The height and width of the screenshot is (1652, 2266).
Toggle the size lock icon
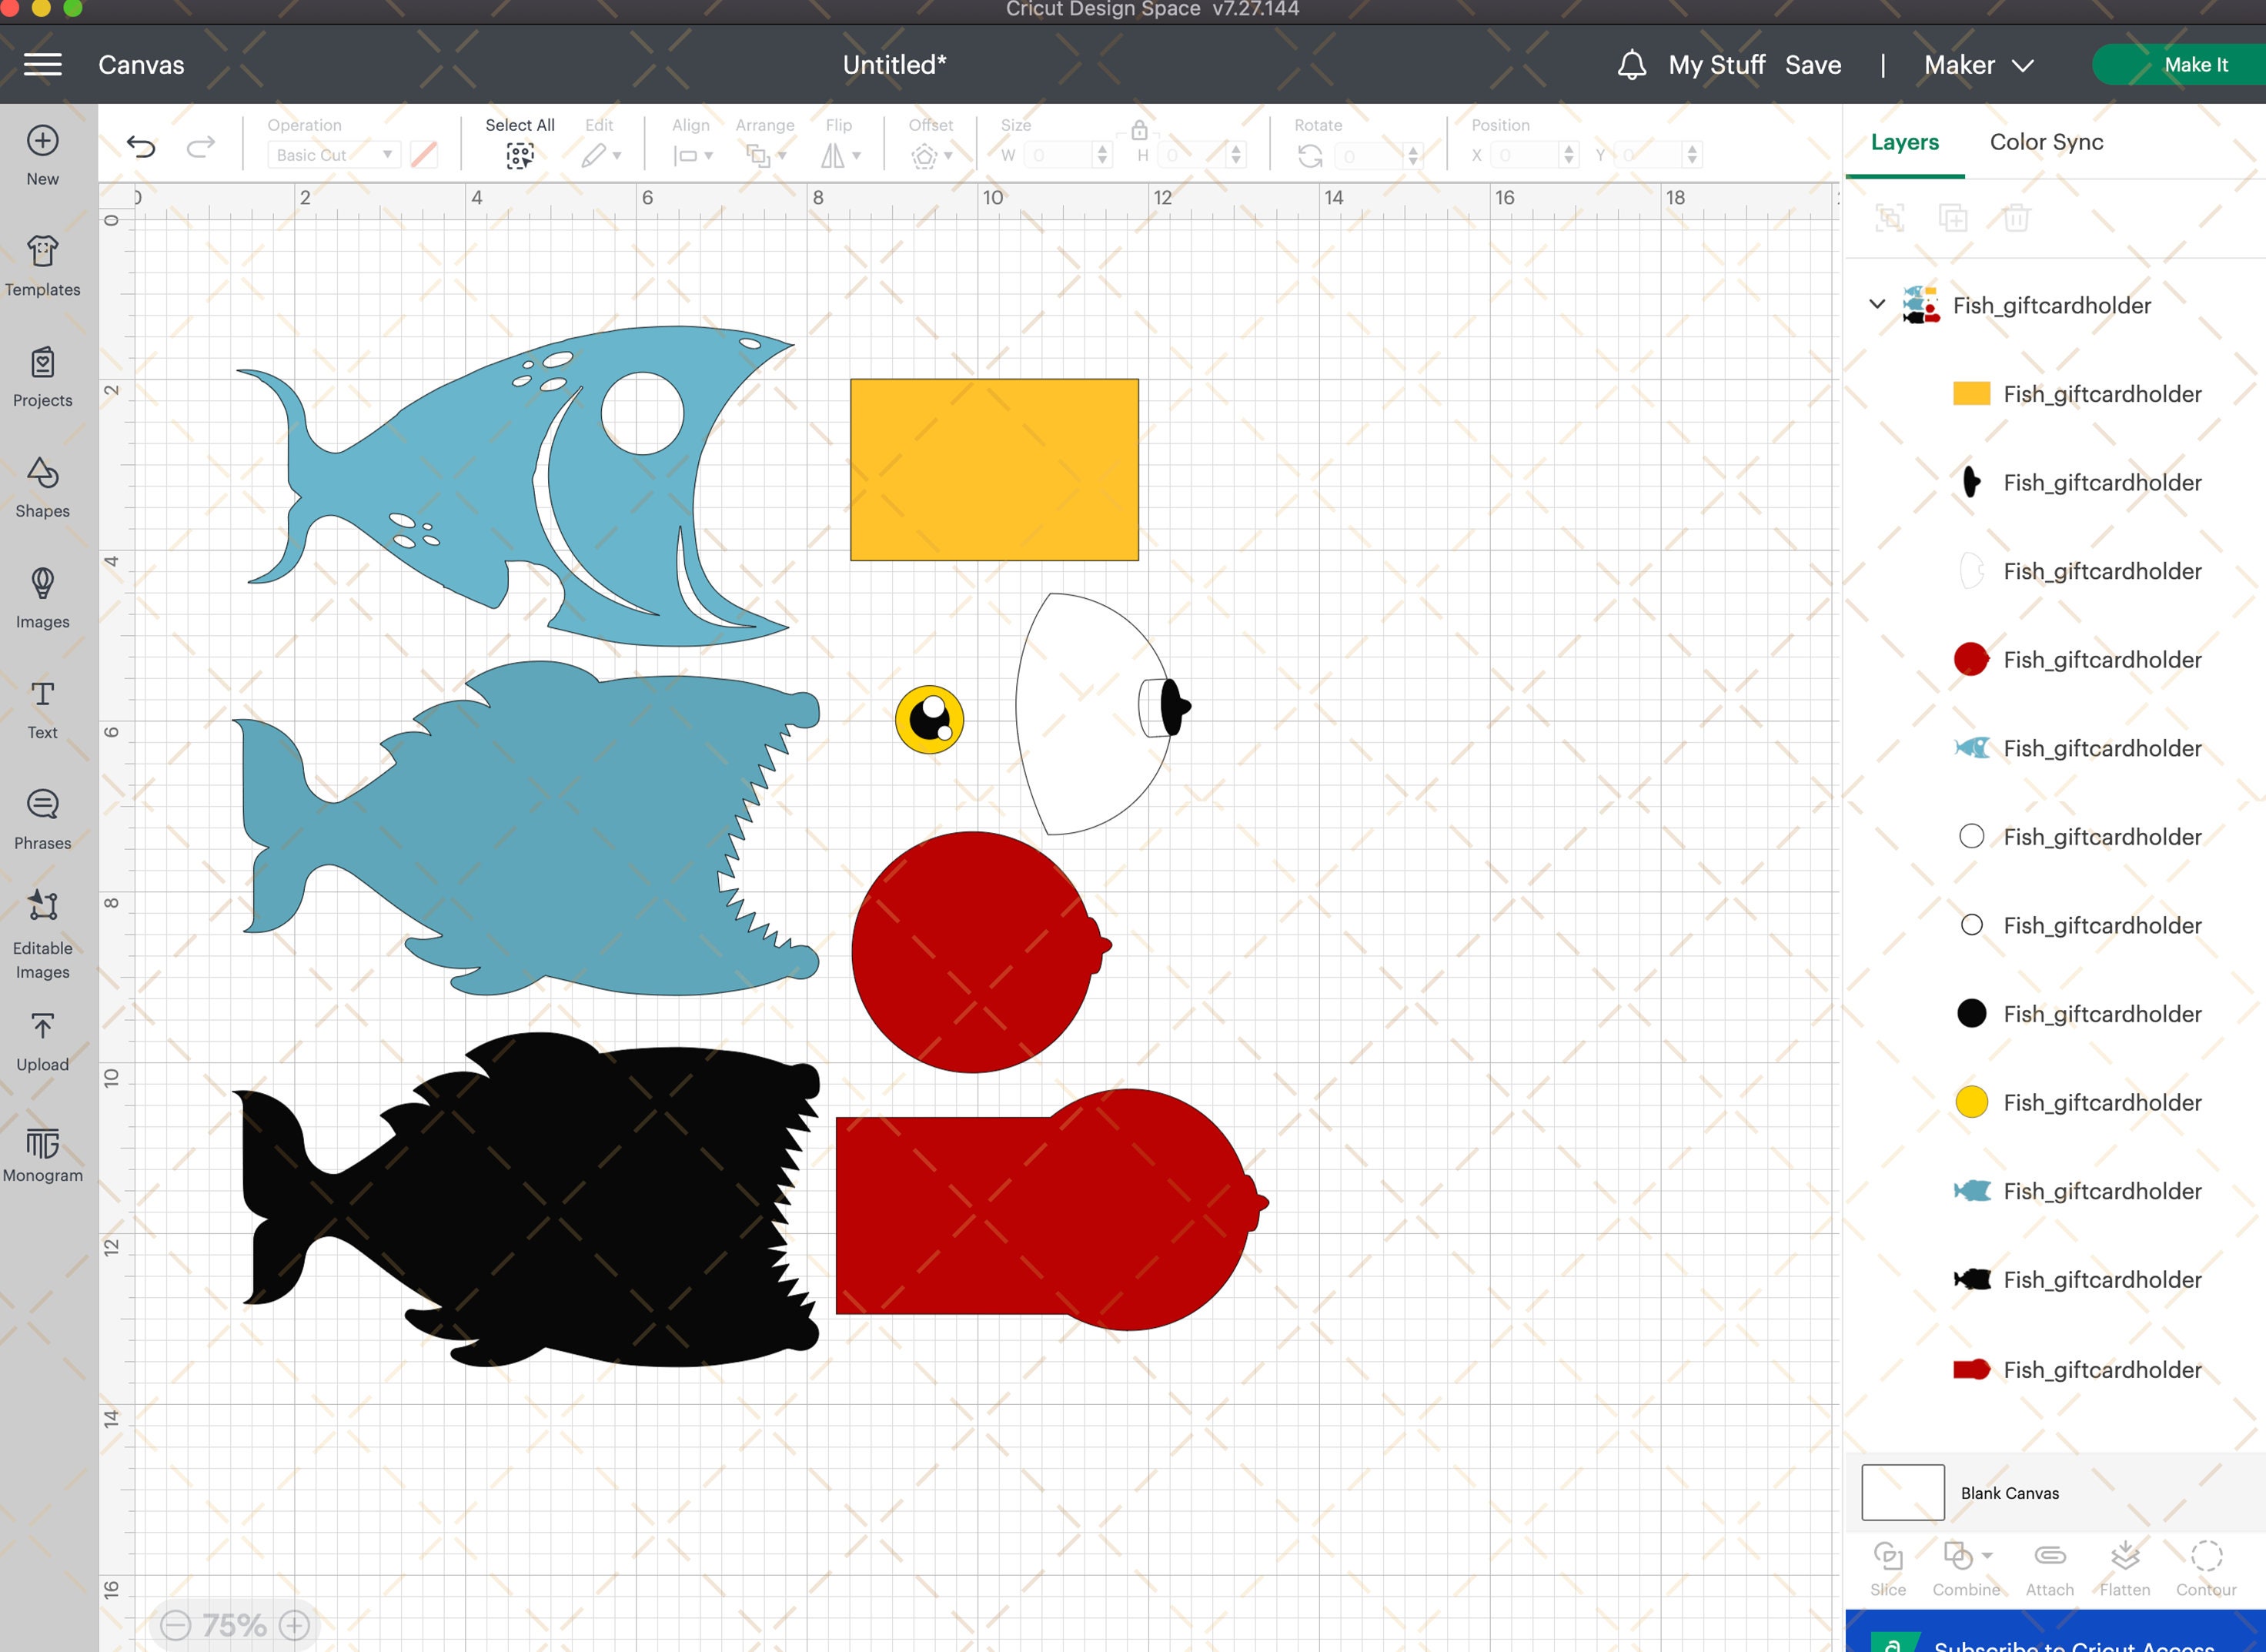coord(1139,130)
